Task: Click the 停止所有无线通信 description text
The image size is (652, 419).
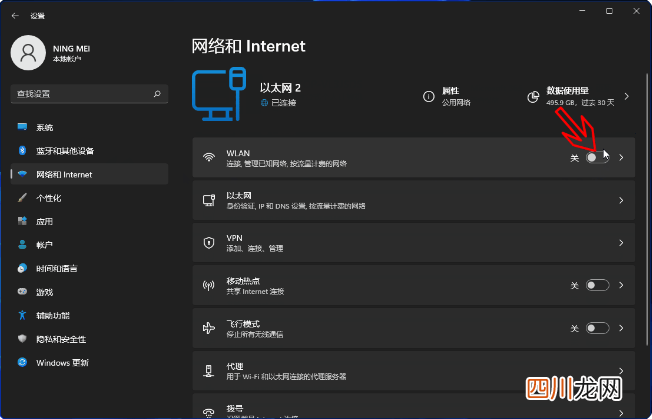Action: pyautogui.click(x=255, y=334)
